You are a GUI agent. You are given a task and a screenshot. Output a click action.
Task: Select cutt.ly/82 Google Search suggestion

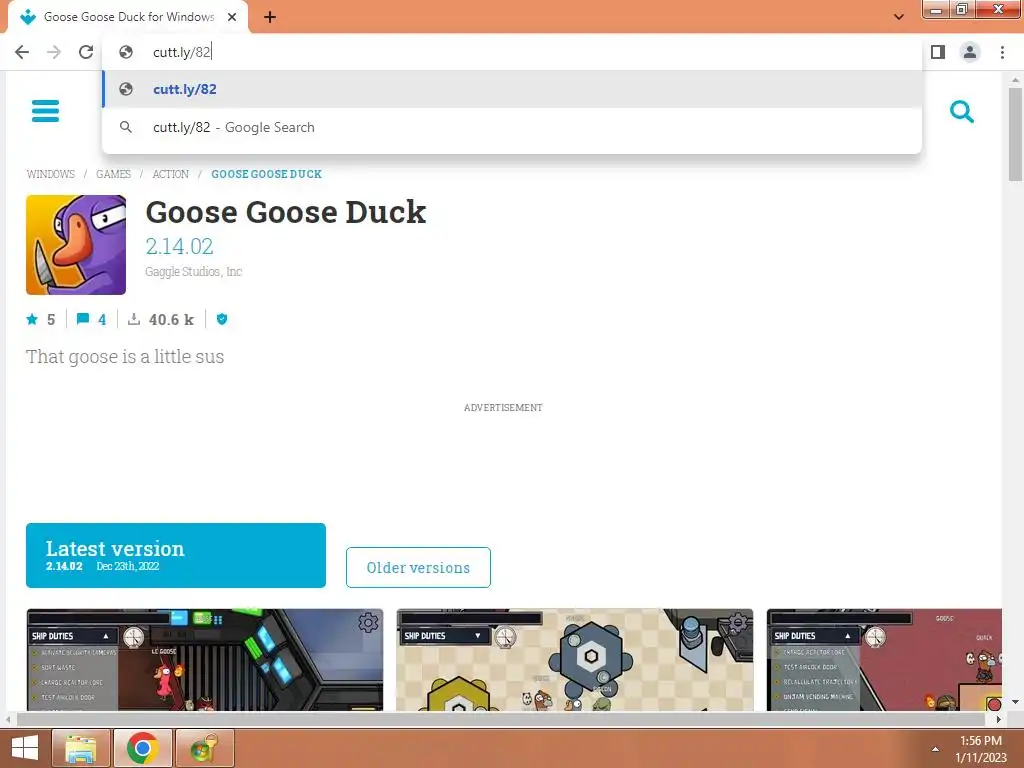coord(512,127)
